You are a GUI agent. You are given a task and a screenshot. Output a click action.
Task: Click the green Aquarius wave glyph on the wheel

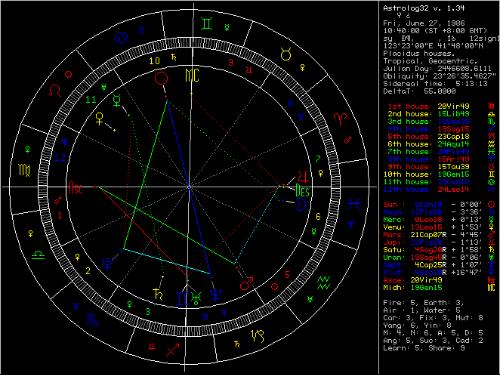[323, 283]
